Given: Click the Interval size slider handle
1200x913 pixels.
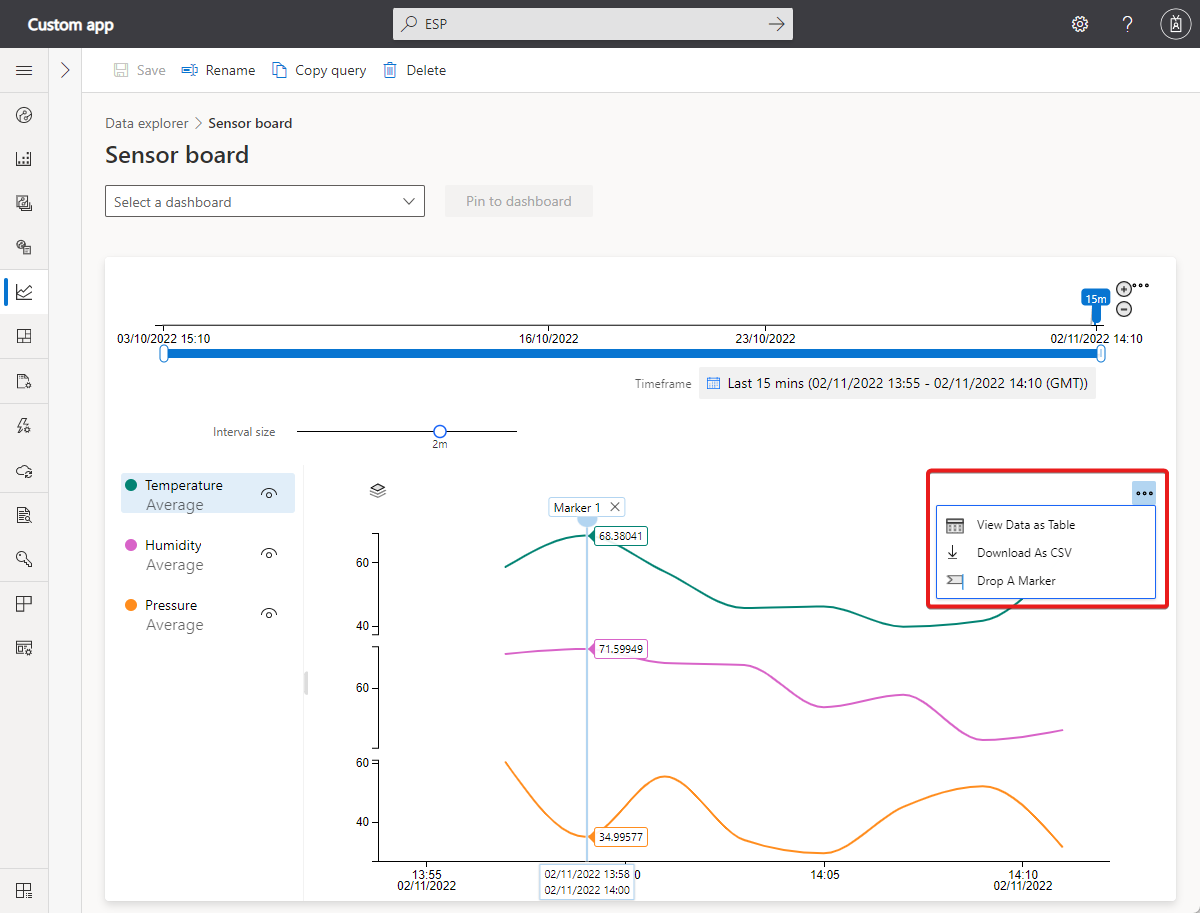Looking at the screenshot, I should 440,431.
